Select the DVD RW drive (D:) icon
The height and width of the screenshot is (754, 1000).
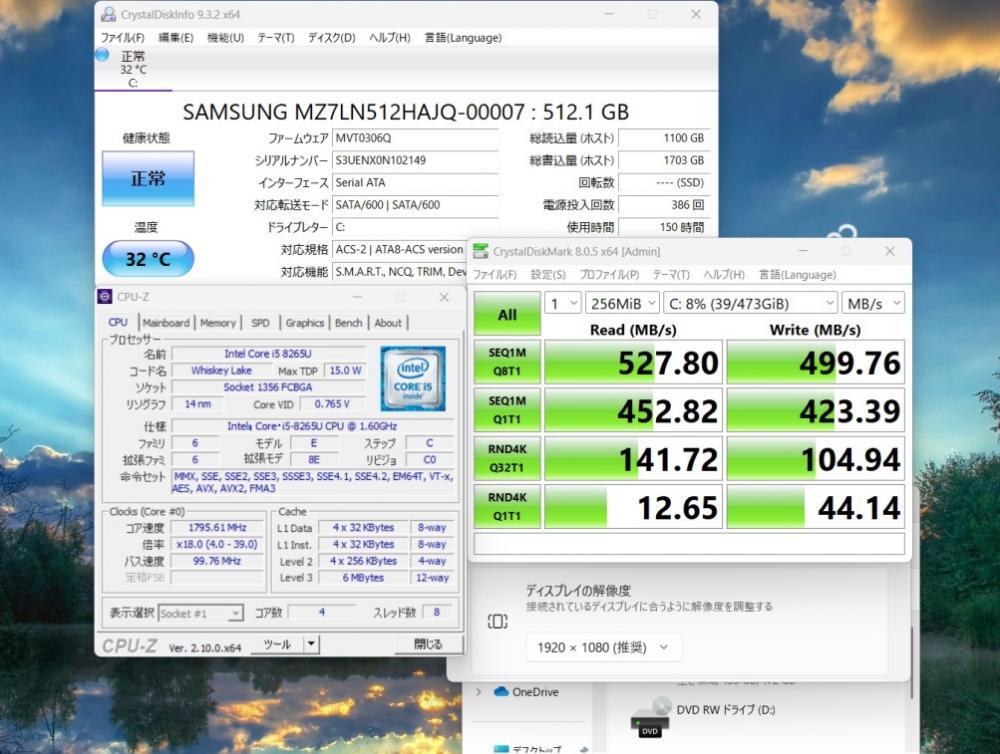pyautogui.click(x=651, y=718)
